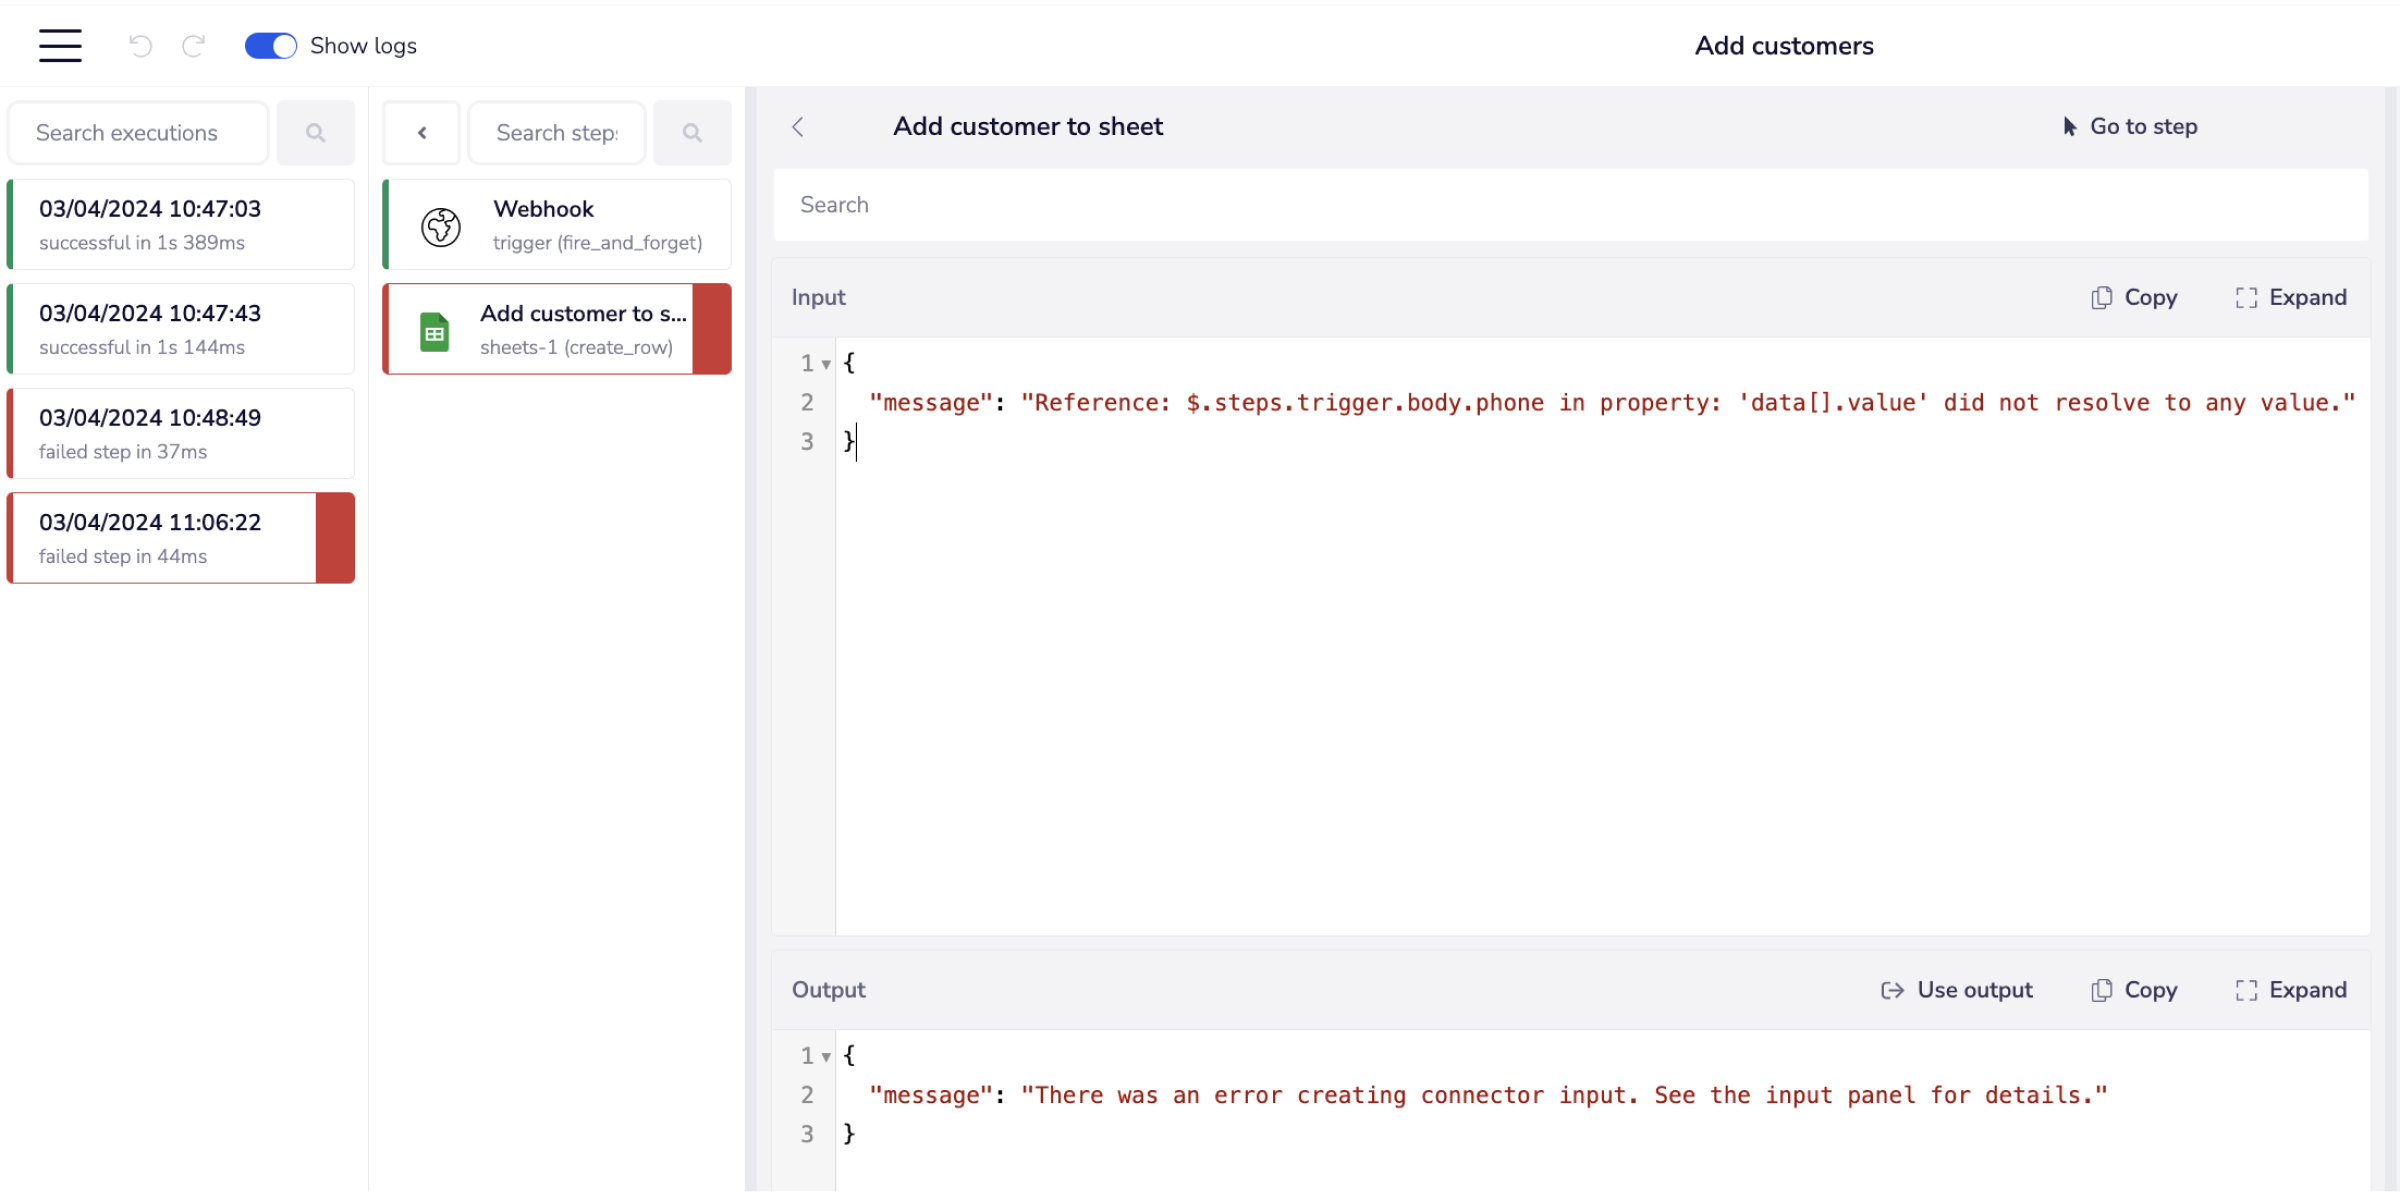Click the undo arrow icon

[x=140, y=46]
